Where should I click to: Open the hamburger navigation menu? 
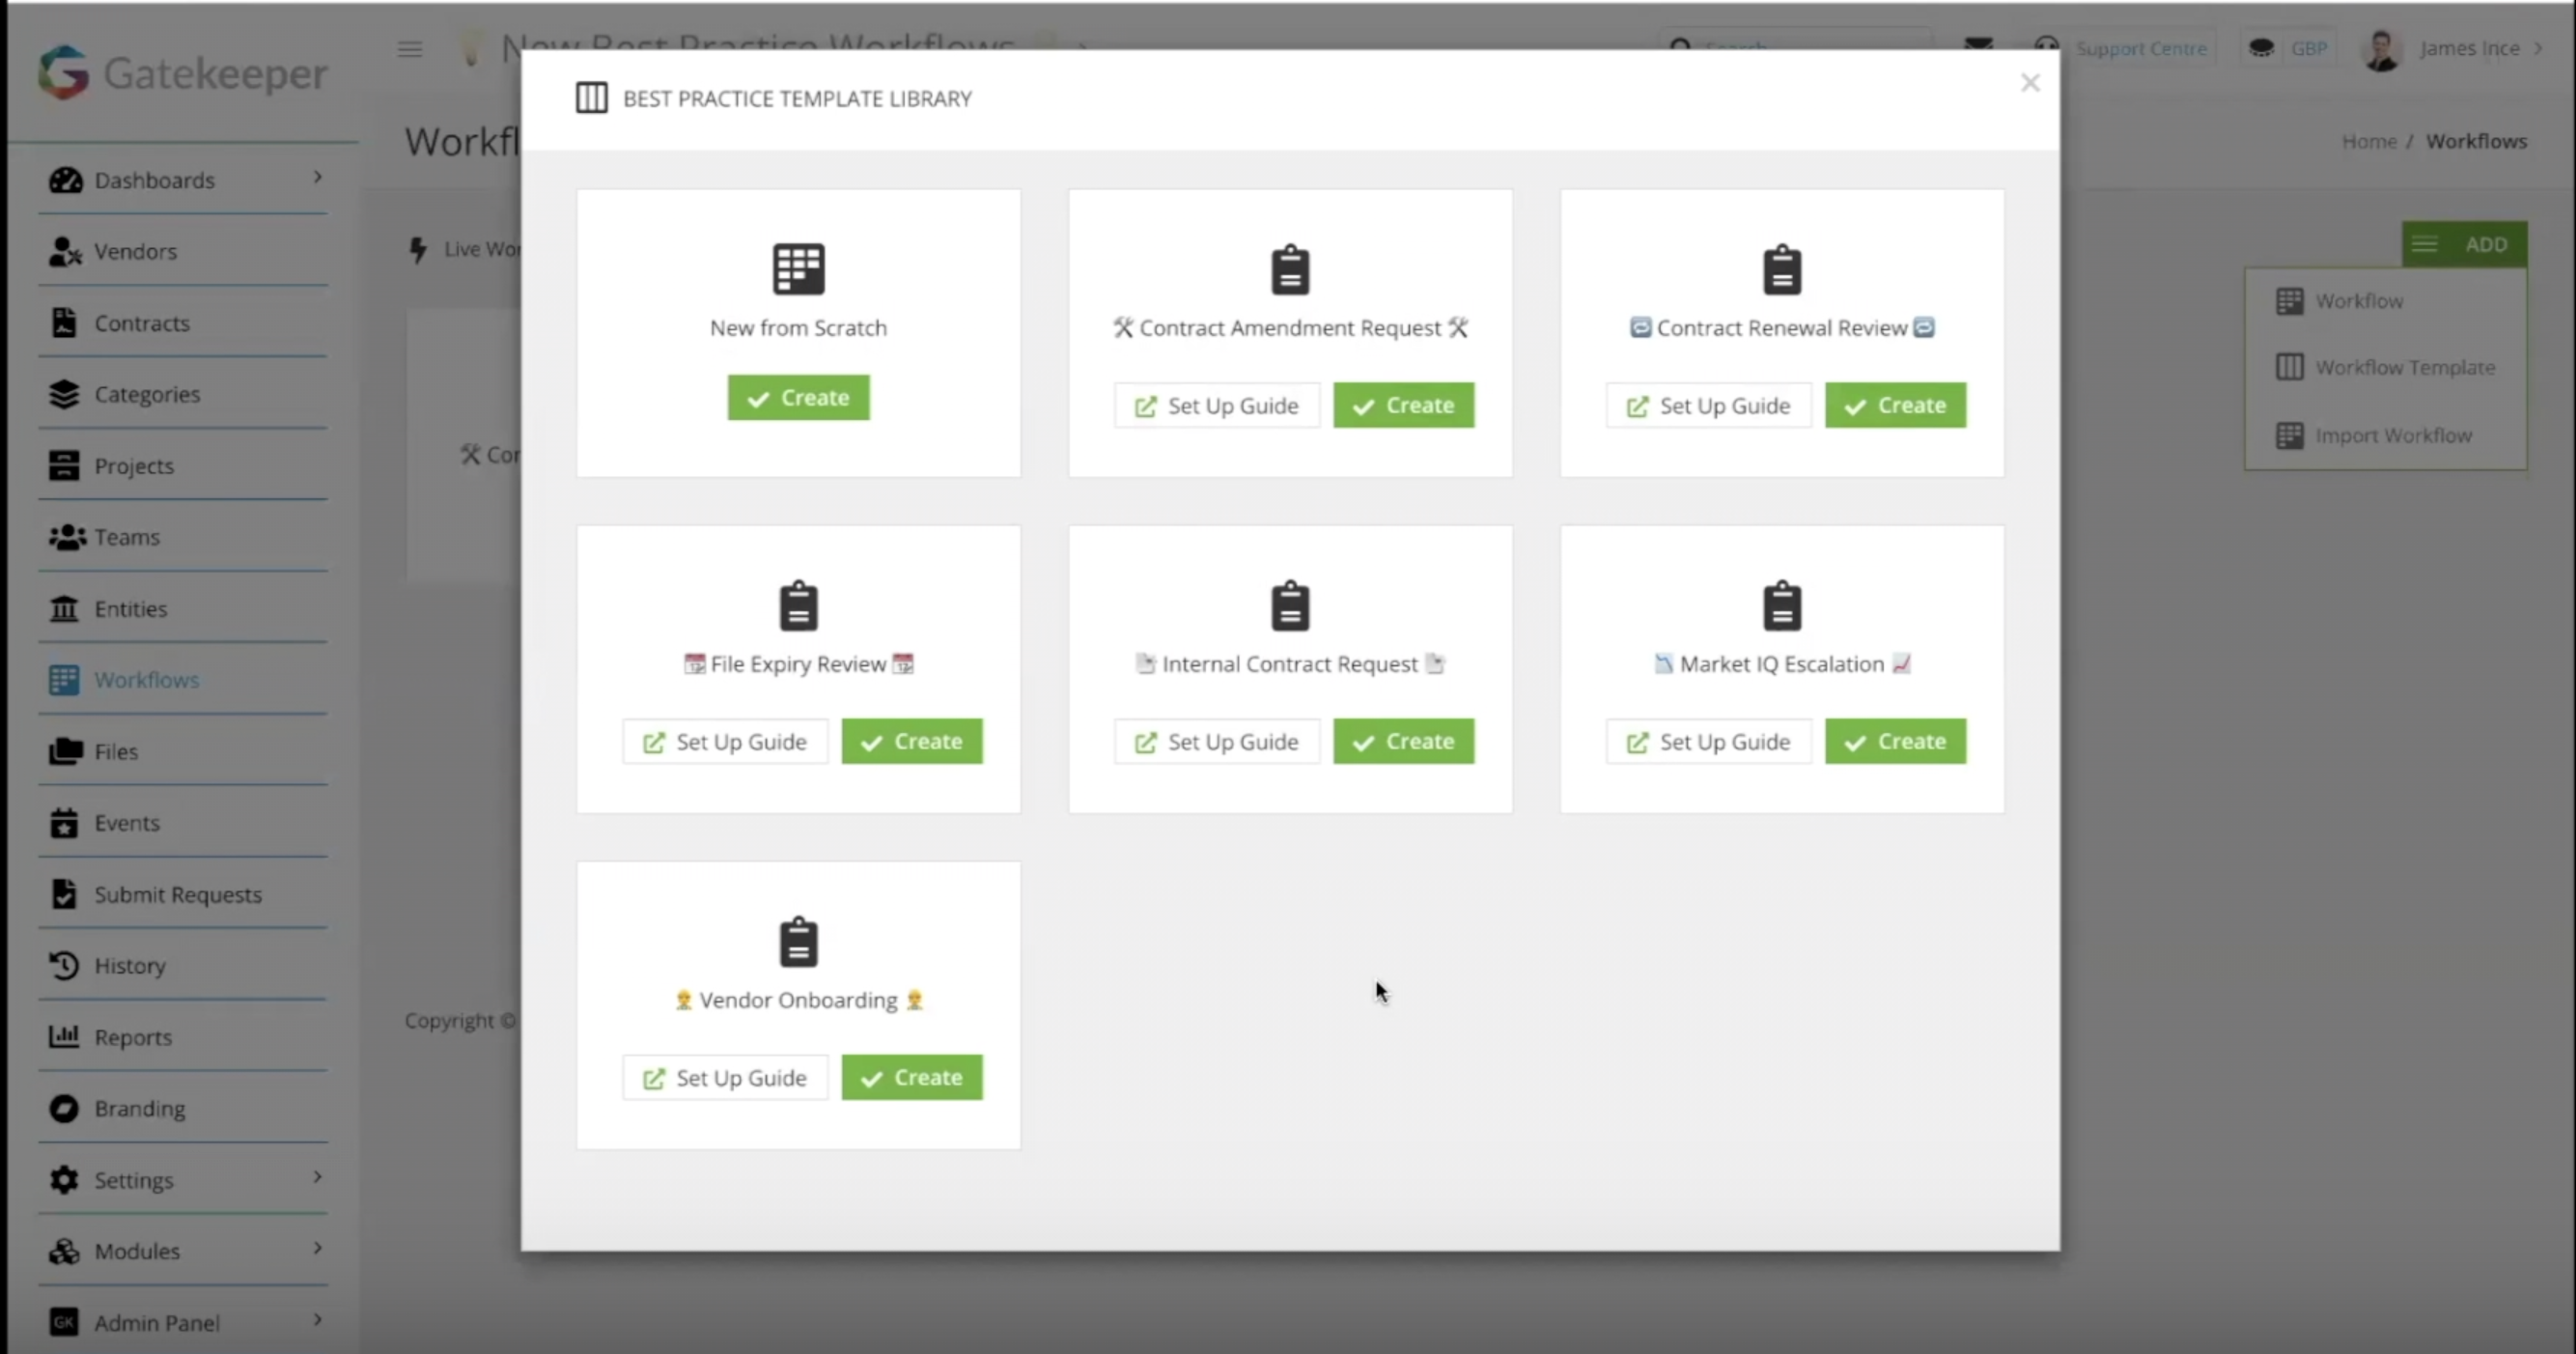(x=409, y=48)
